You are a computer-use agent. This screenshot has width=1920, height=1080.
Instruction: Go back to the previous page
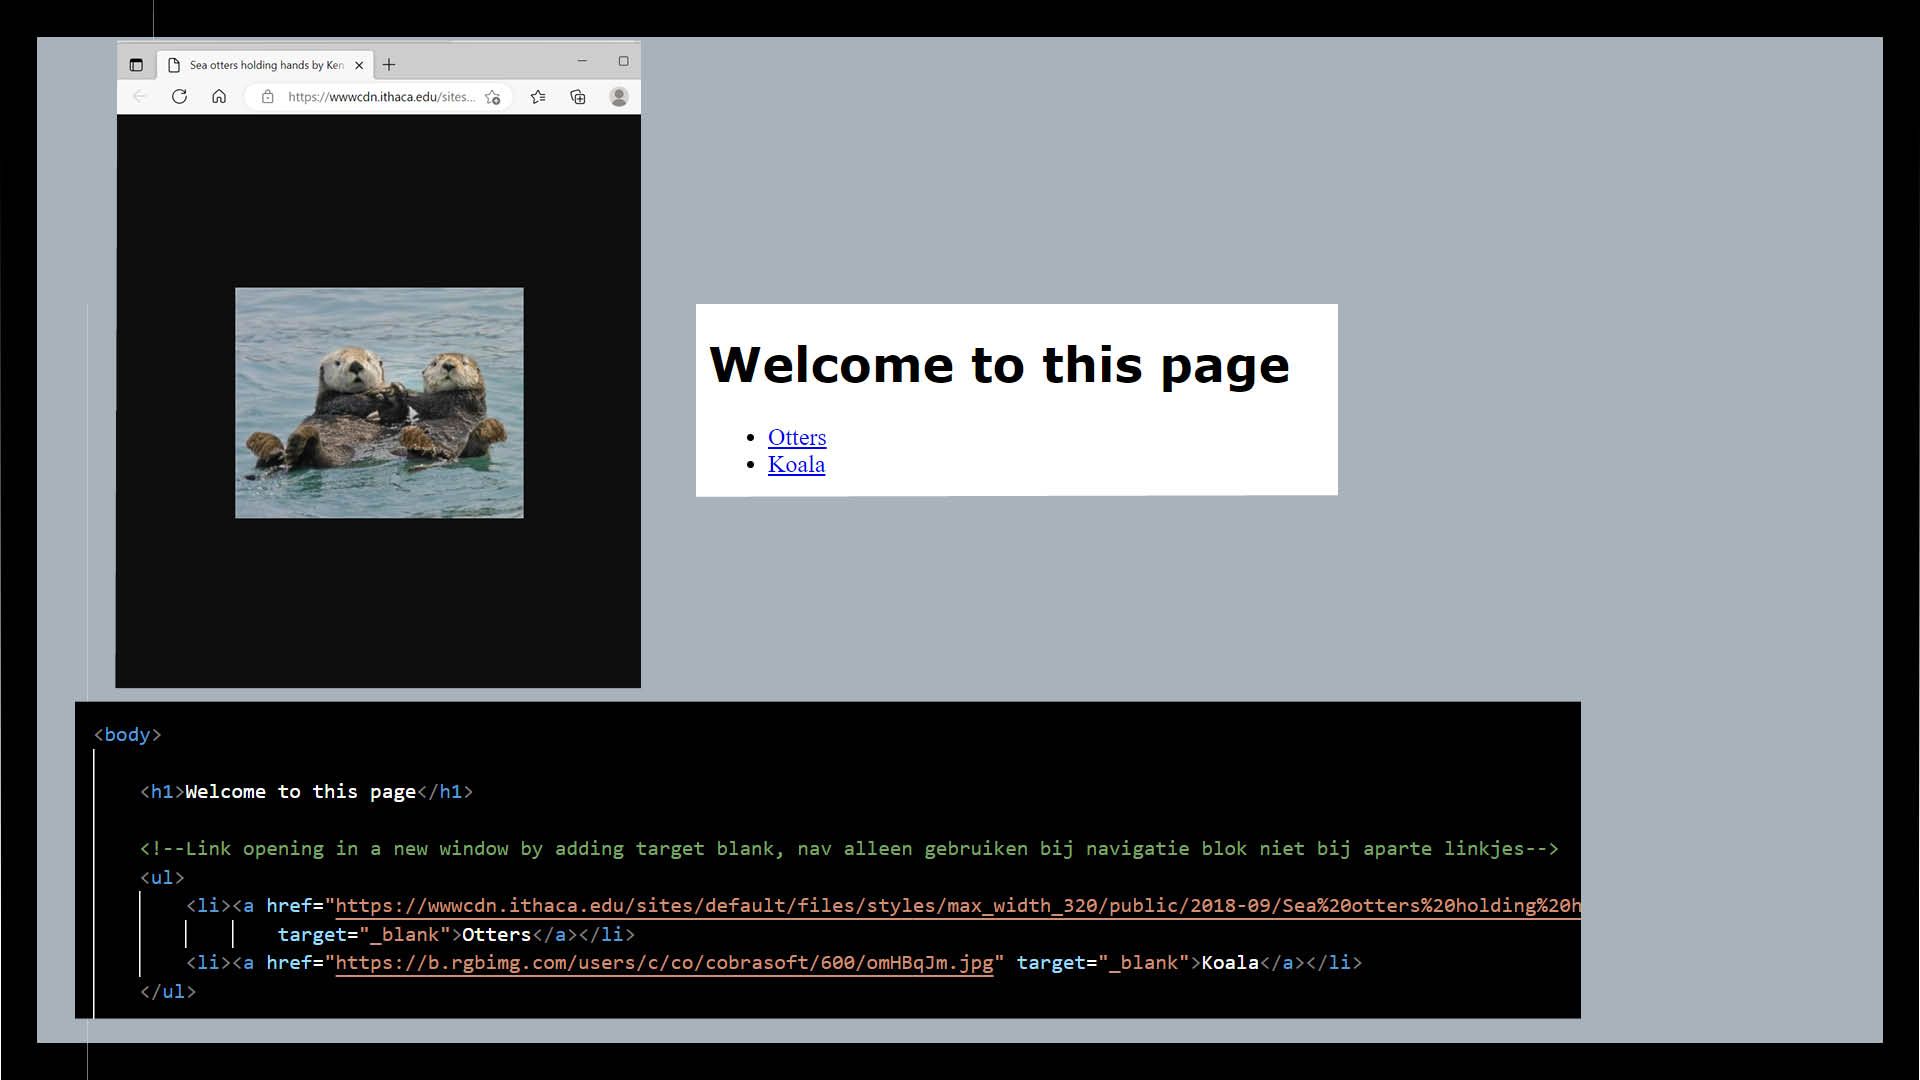click(139, 97)
